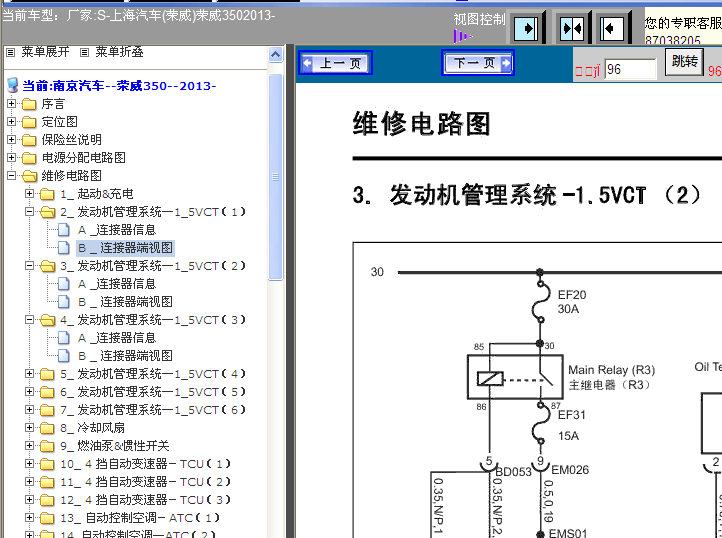Click the 'Main Relay (R3)' label in diagram

click(x=611, y=370)
